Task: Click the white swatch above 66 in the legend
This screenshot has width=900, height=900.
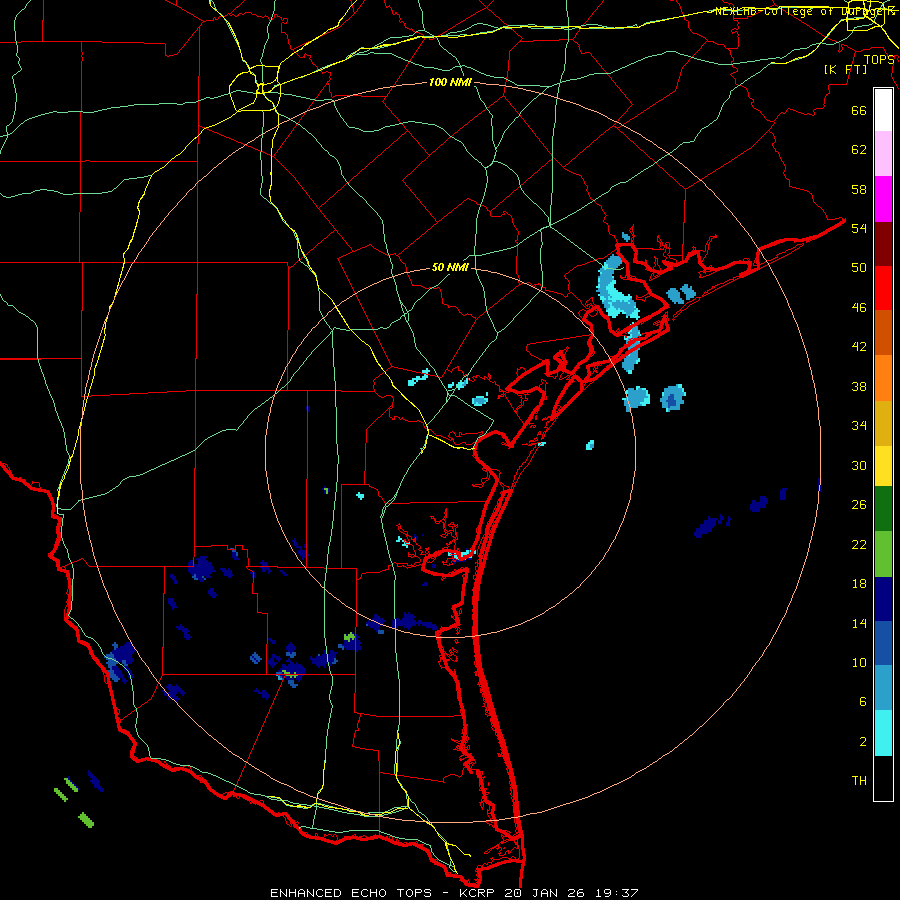Action: [883, 110]
